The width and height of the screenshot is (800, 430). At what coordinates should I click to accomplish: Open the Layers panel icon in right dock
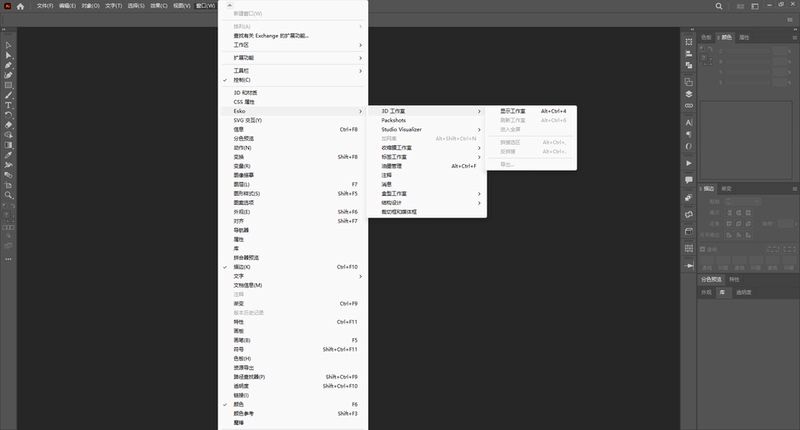point(689,94)
